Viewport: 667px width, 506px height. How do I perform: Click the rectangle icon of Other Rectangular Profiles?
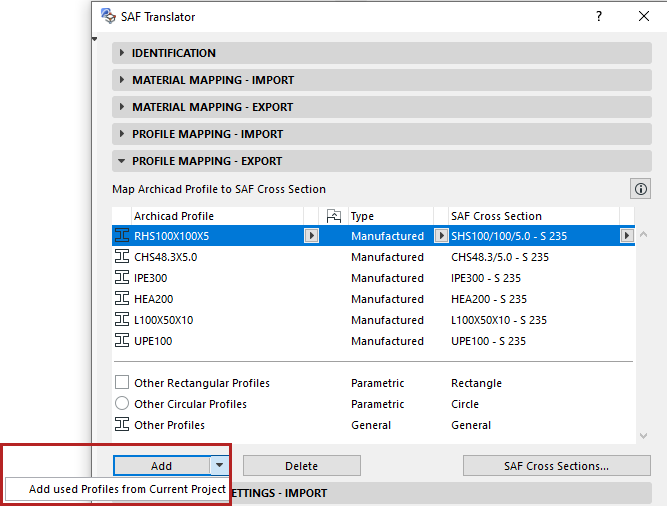pos(122,382)
